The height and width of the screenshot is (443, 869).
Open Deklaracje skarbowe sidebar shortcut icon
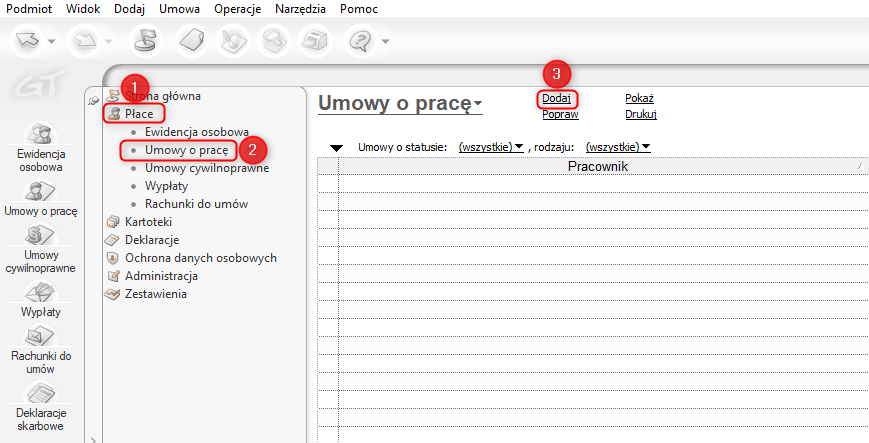tap(40, 407)
